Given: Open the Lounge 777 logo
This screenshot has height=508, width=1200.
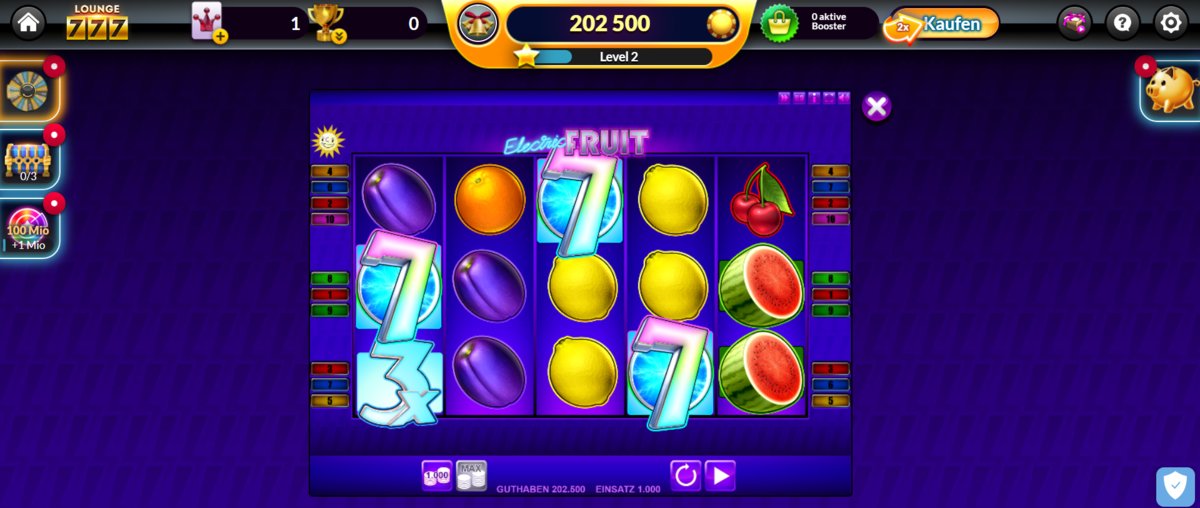Looking at the screenshot, I should [97, 22].
